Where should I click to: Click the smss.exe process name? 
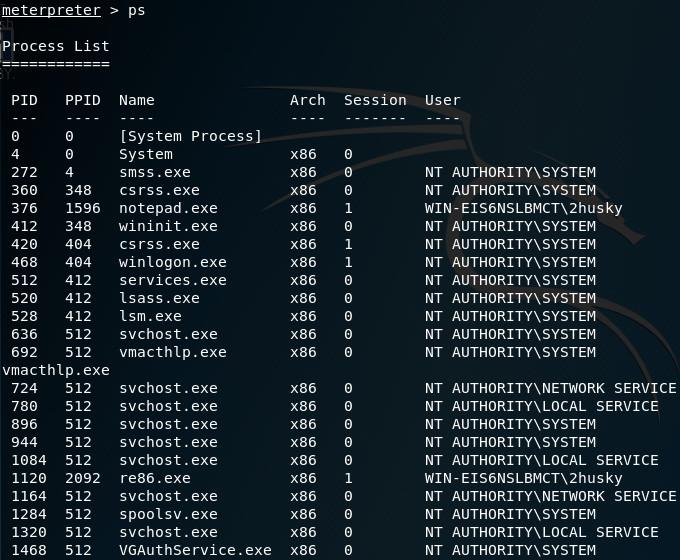(155, 172)
